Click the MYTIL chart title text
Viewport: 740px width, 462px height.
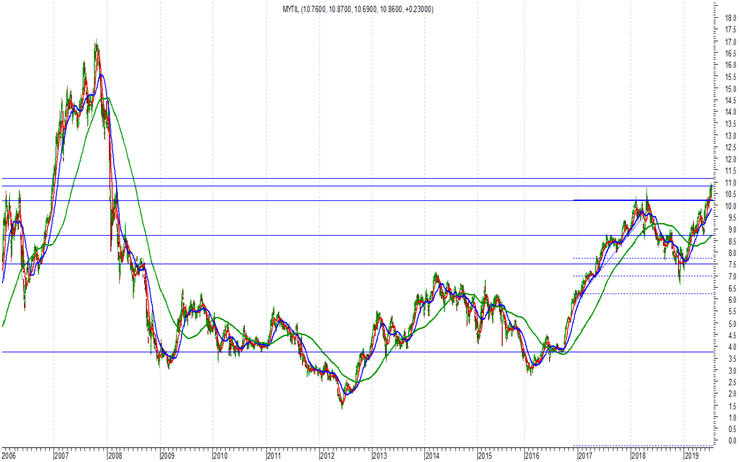(x=358, y=9)
